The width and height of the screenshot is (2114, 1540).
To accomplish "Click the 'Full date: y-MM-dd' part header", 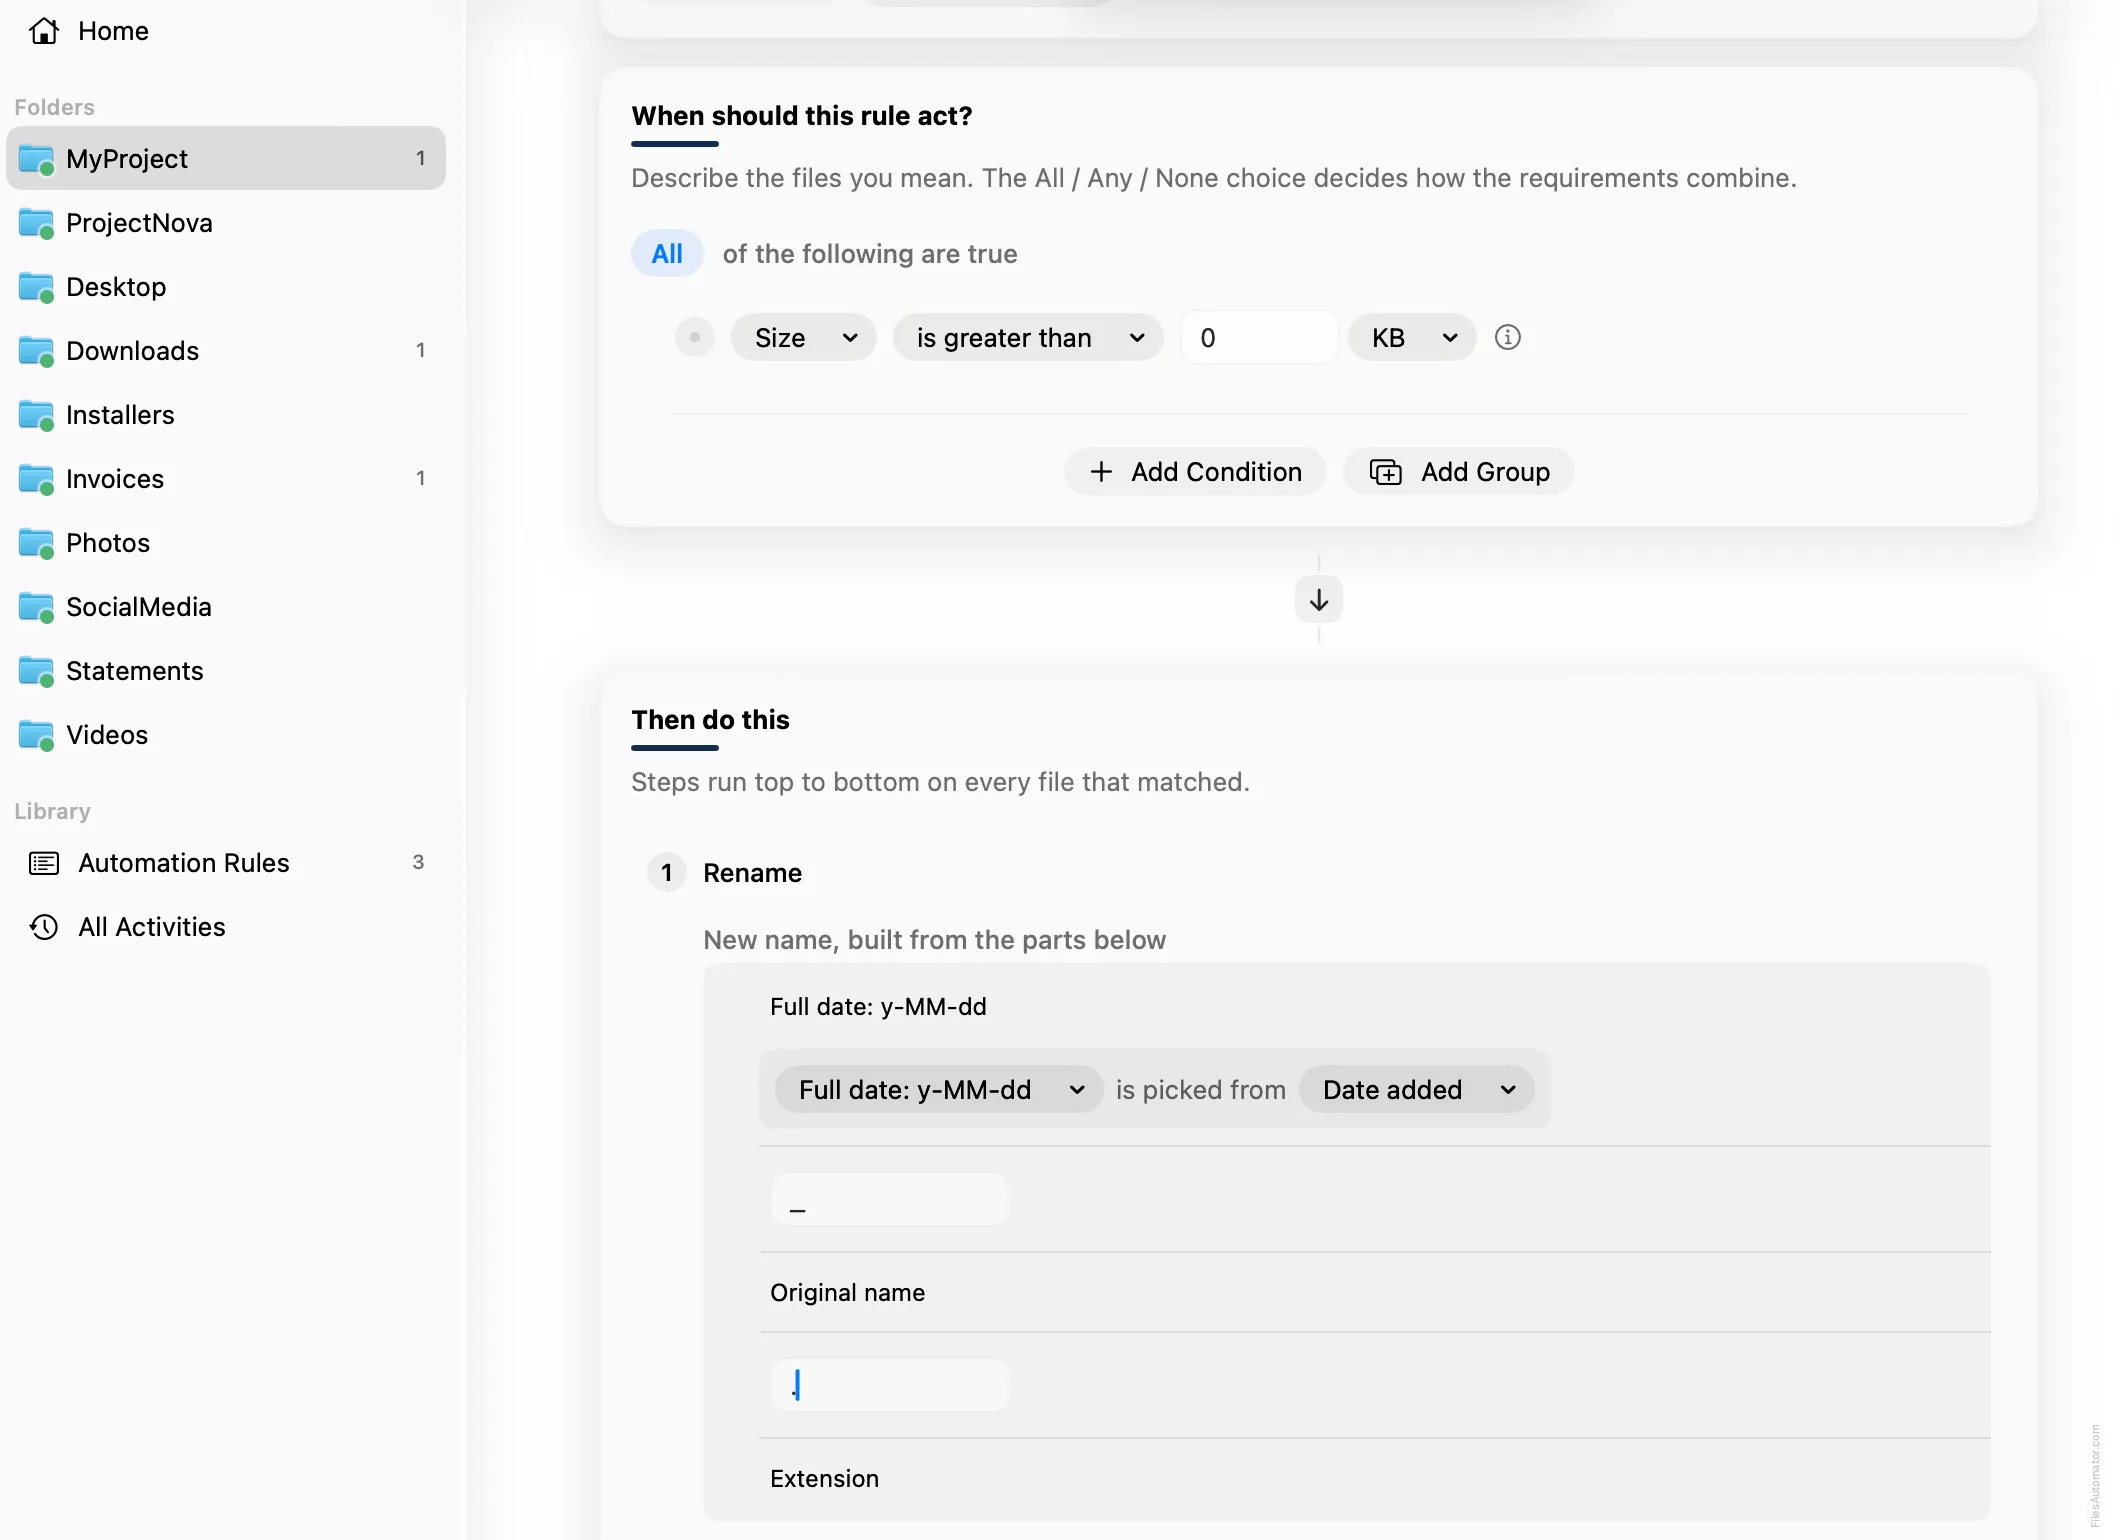I will pyautogui.click(x=878, y=1007).
